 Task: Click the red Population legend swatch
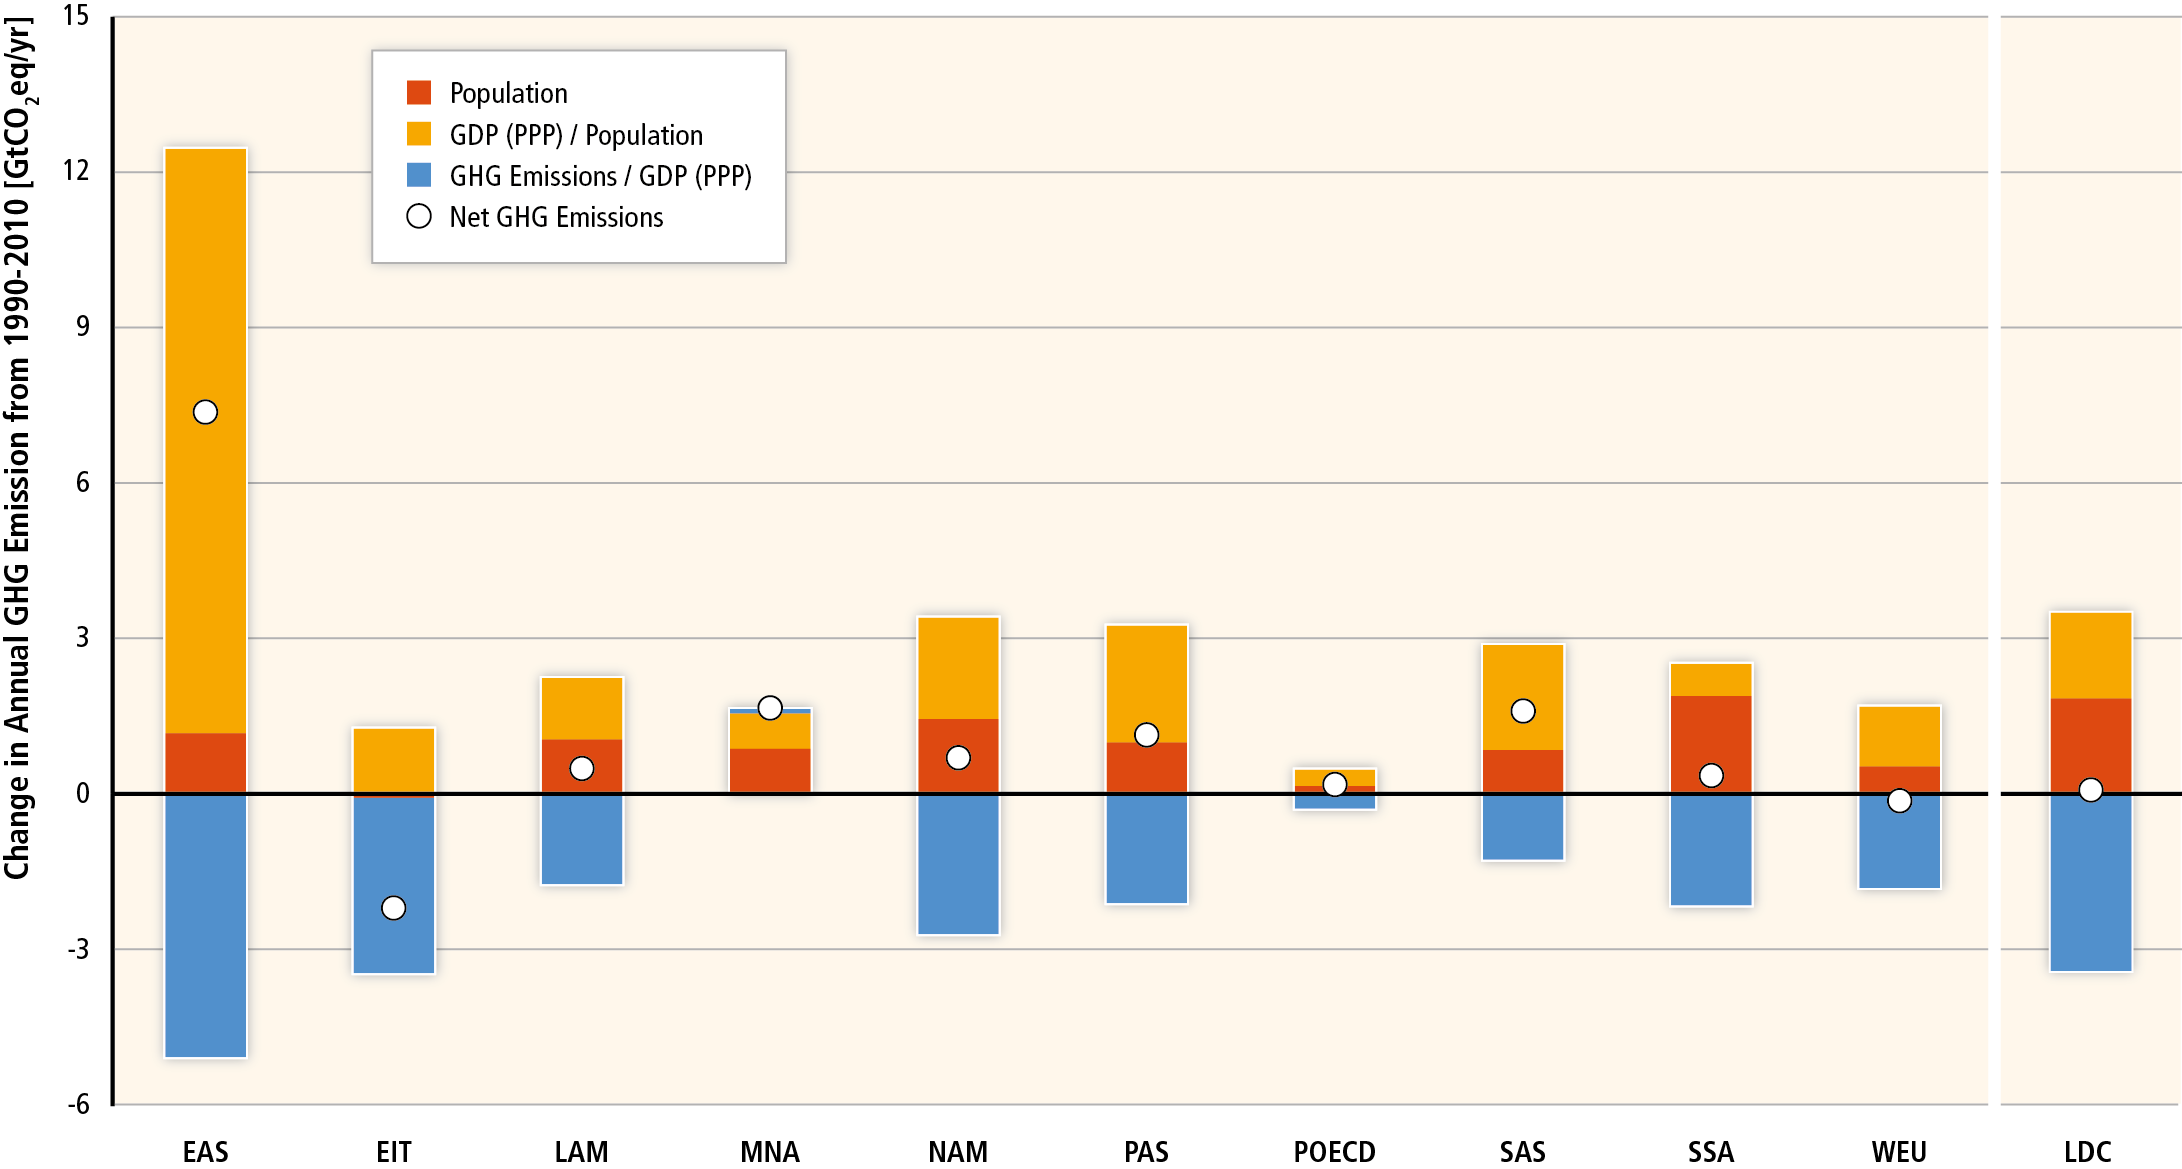(x=419, y=93)
